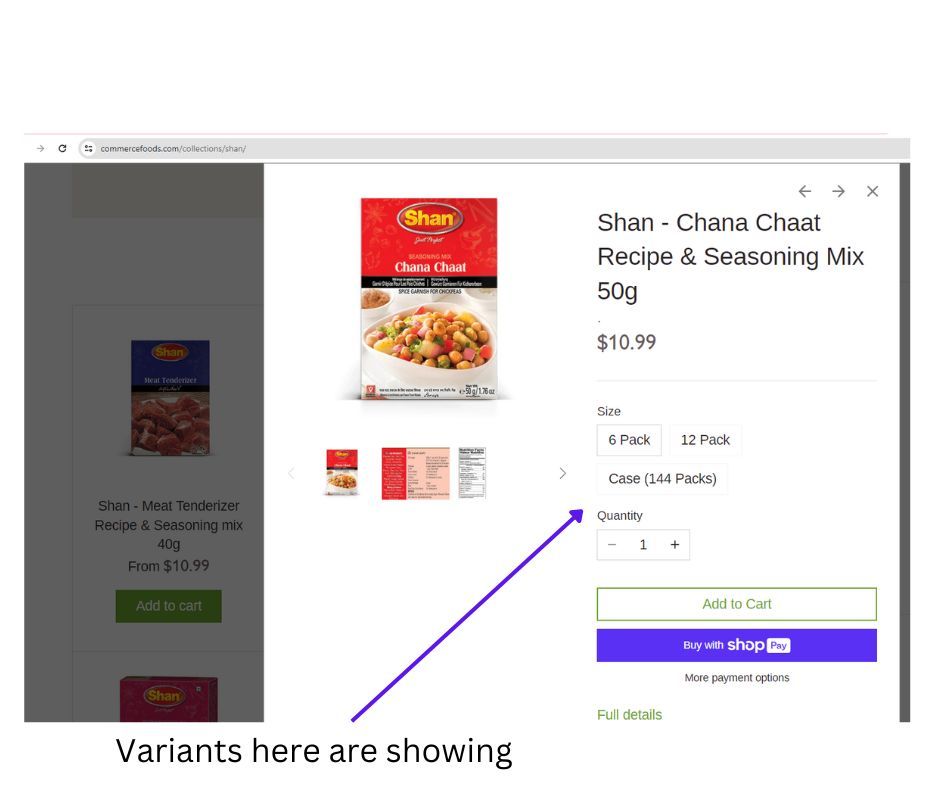Move thumbnail carousel back with left chevron
This screenshot has height=788, width=940.
[x=291, y=473]
